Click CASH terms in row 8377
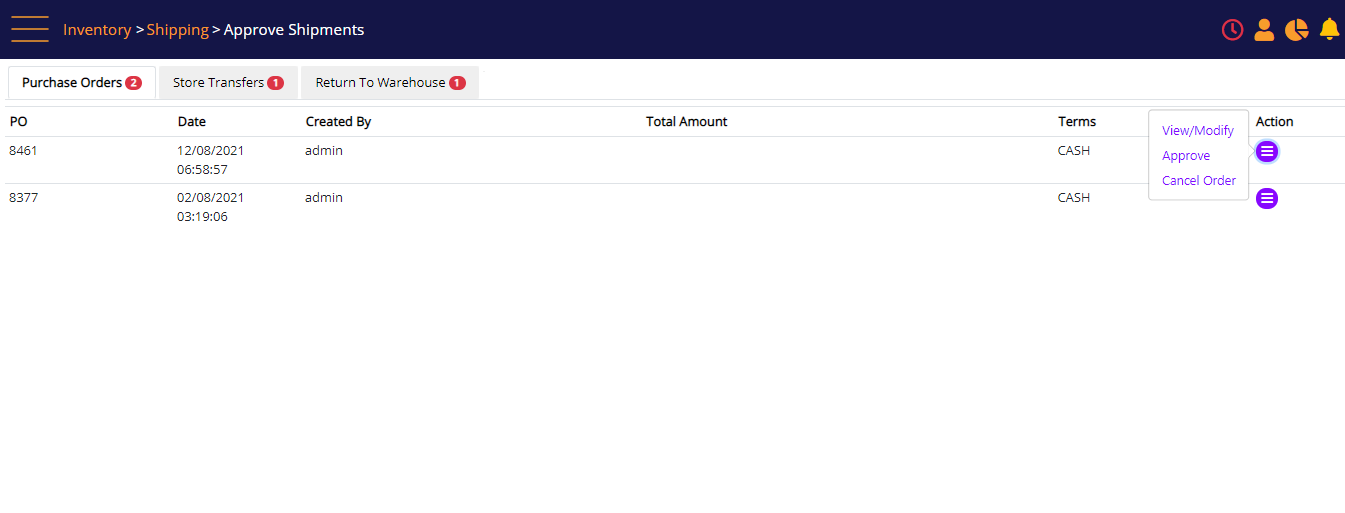This screenshot has width=1345, height=513. pyautogui.click(x=1074, y=198)
